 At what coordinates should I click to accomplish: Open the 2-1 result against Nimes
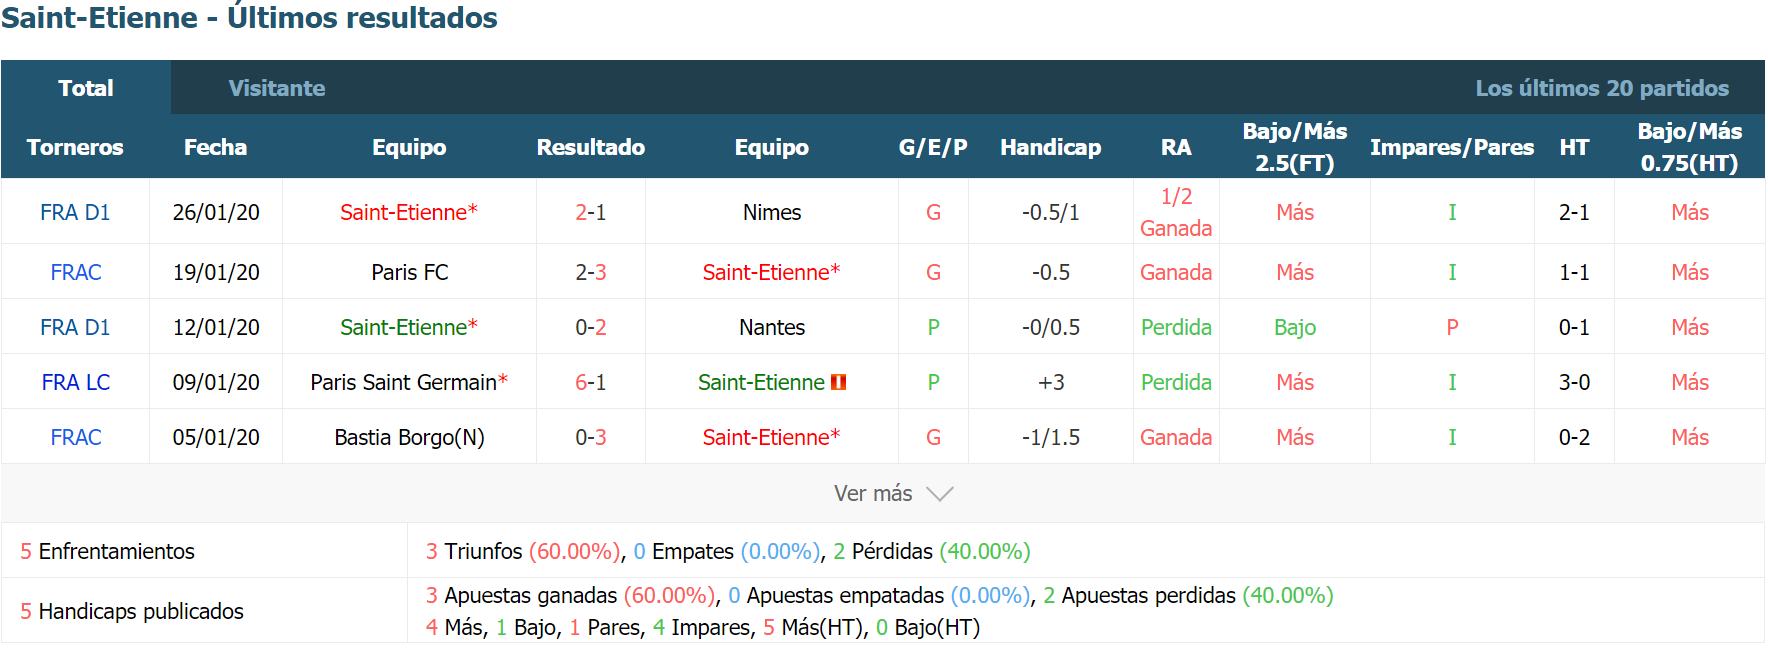tap(591, 212)
